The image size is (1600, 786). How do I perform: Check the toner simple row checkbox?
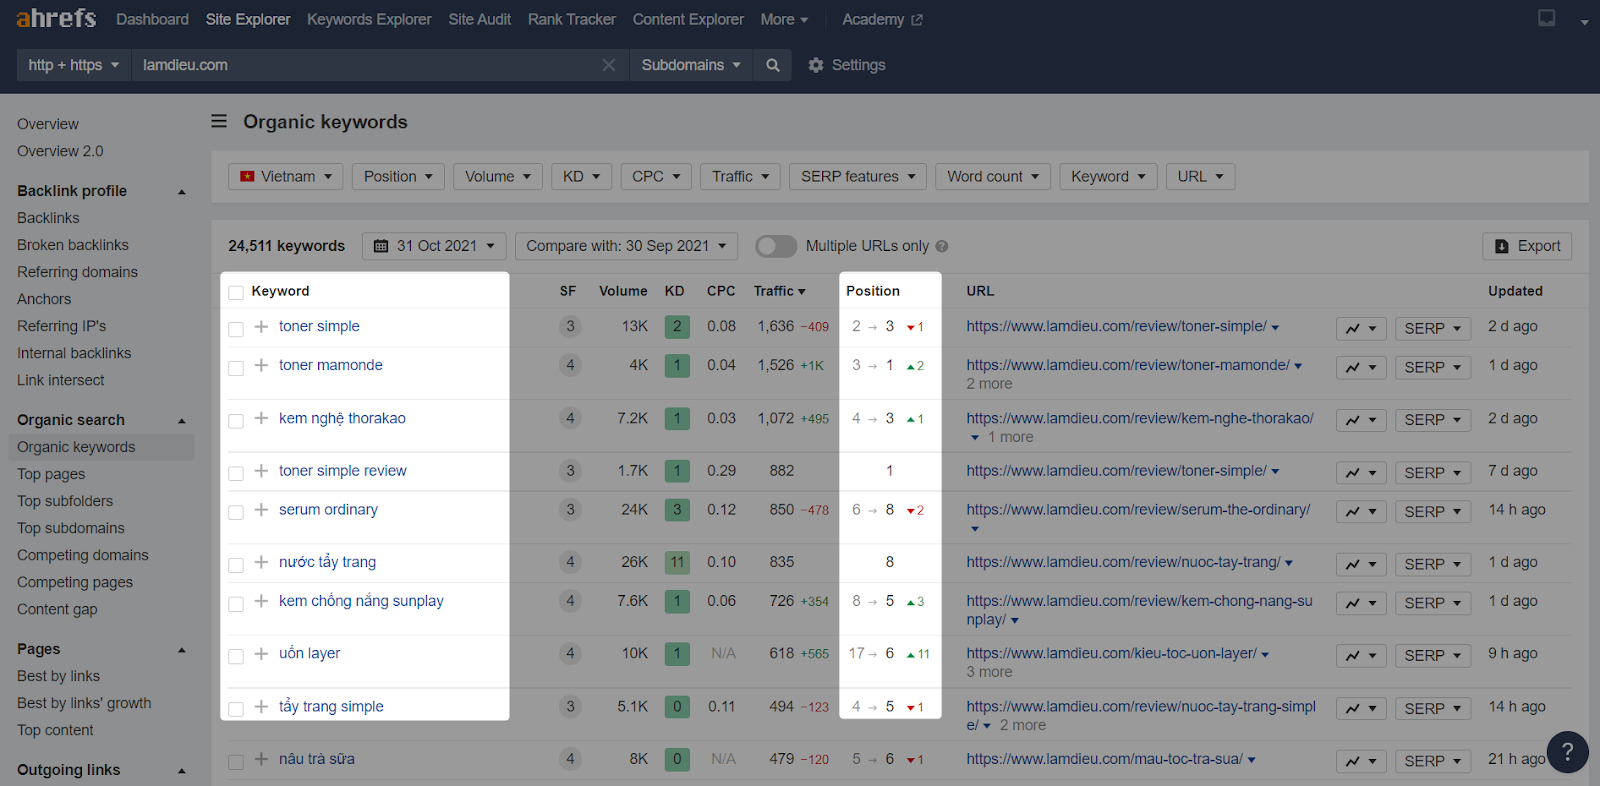pos(236,329)
